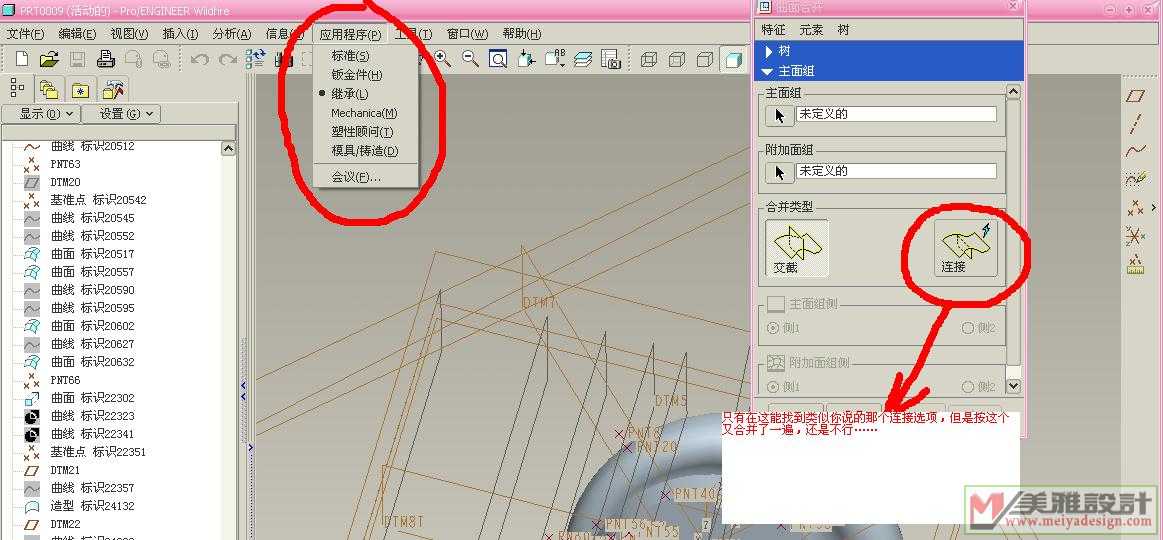
Task: Choose the 连接 merge type
Action: tap(965, 248)
